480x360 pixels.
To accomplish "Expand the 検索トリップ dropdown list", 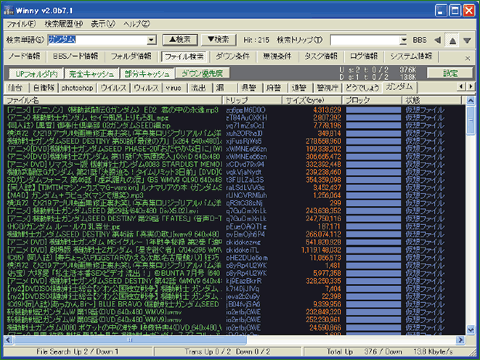I will 404,40.
